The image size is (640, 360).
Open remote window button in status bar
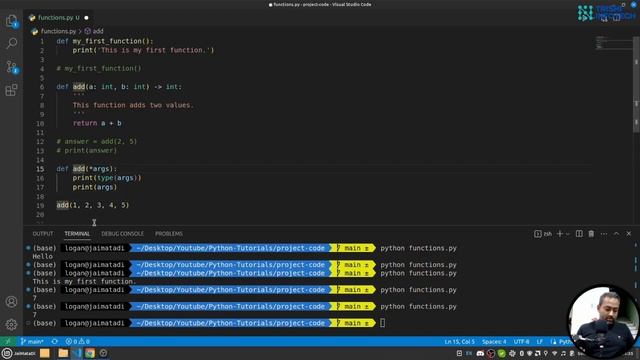(8, 341)
